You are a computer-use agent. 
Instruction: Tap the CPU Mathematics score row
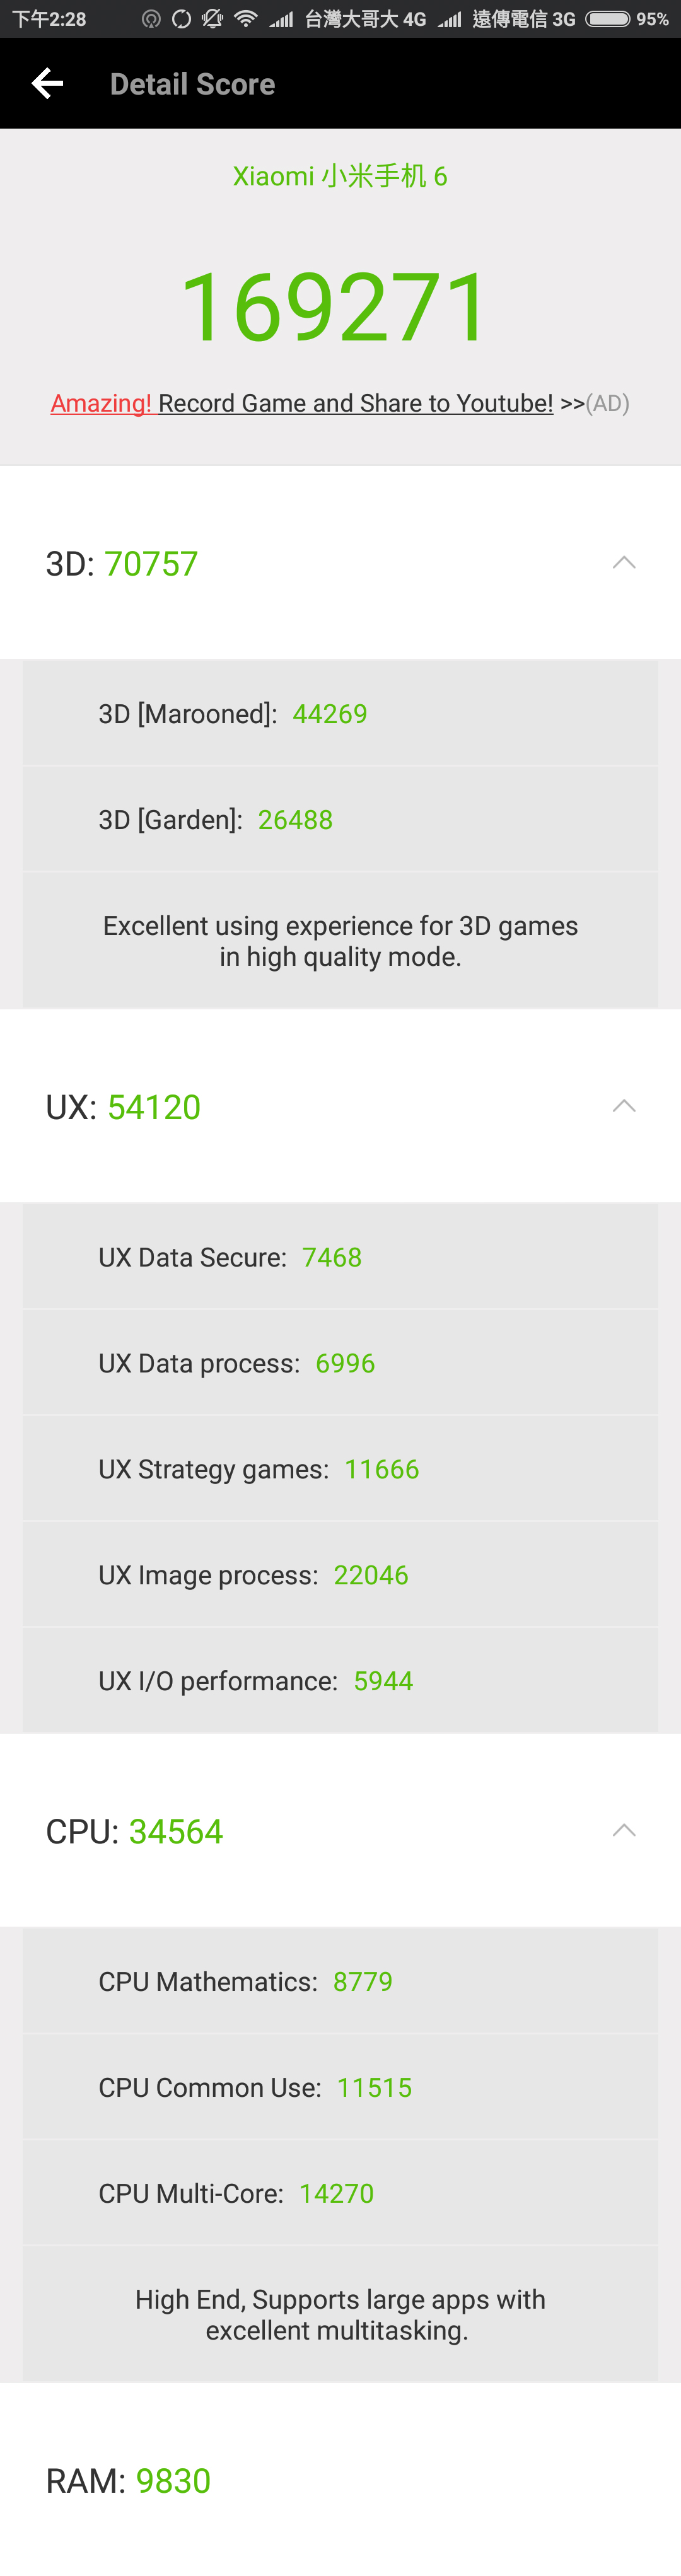click(340, 1981)
